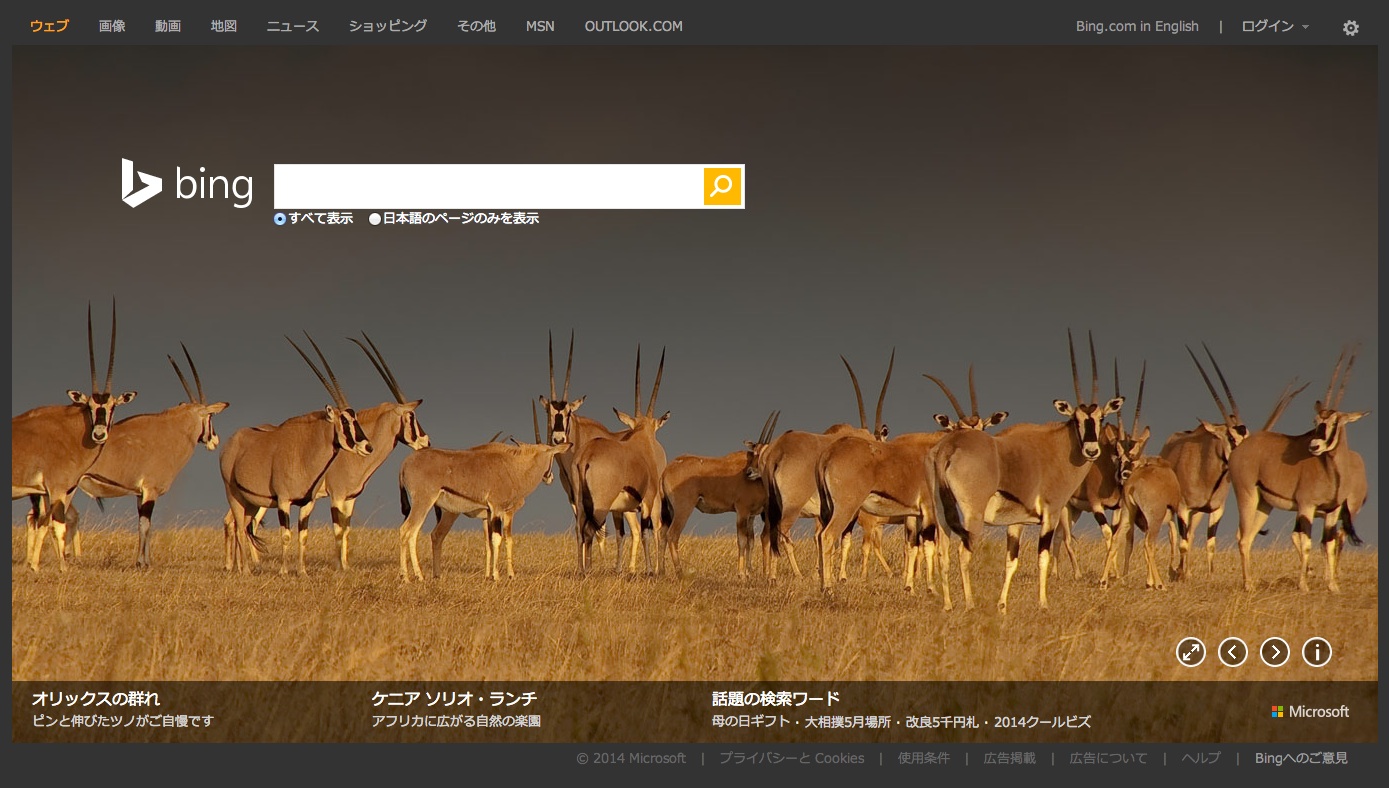Click inside the search text box
1389x788 pixels.
point(488,187)
